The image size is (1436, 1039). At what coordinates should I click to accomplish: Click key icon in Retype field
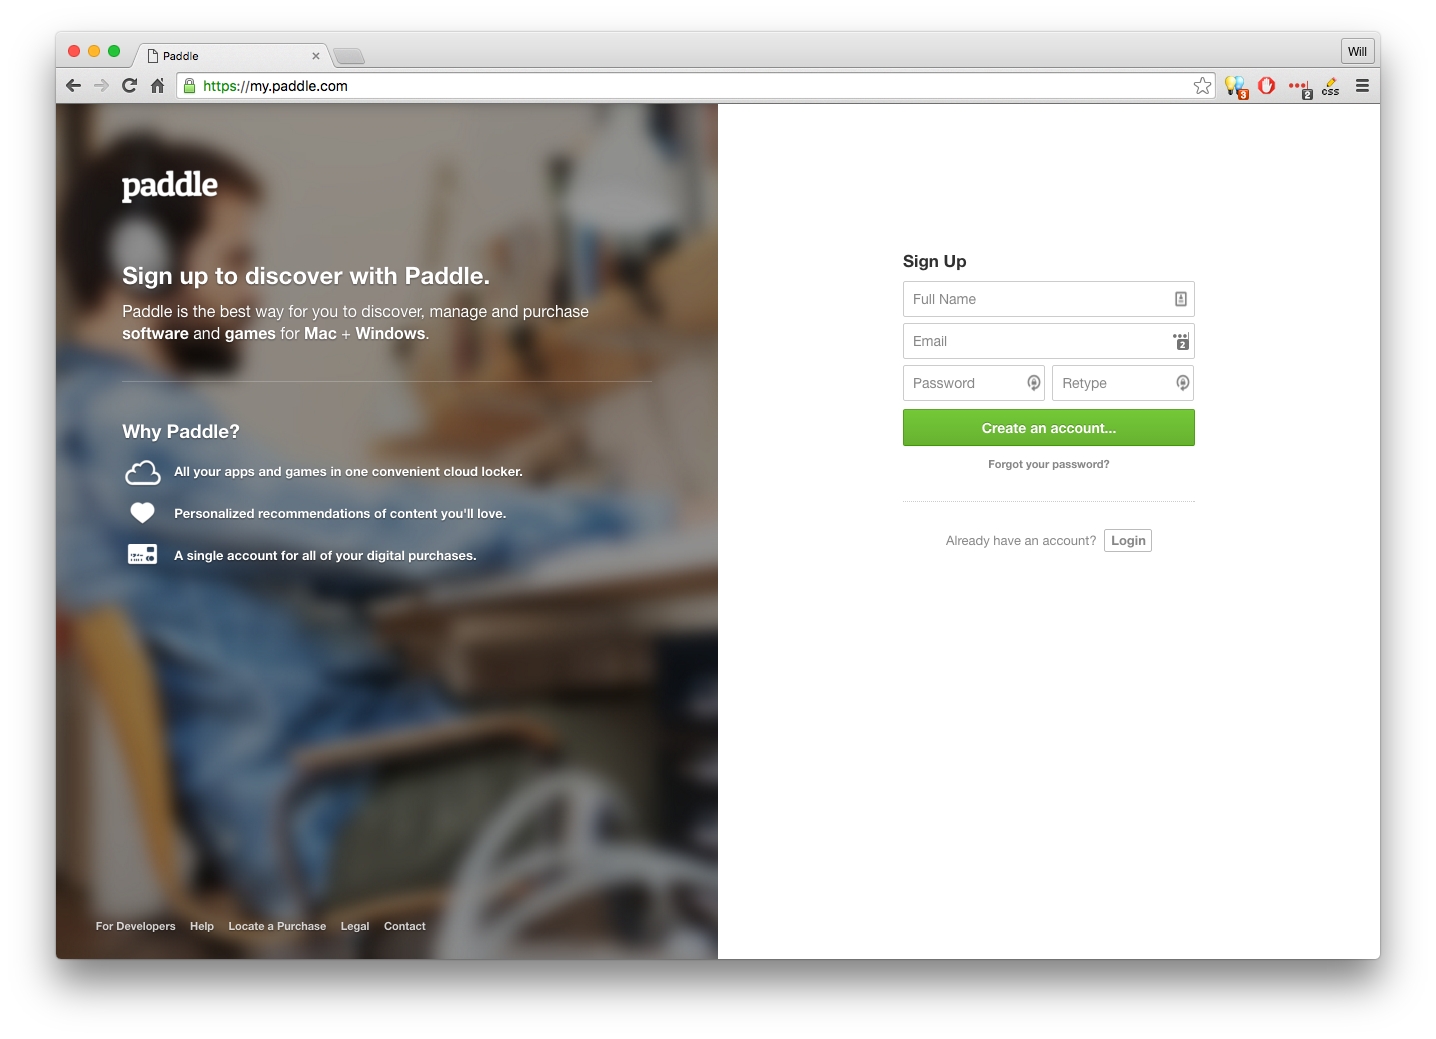click(x=1182, y=383)
